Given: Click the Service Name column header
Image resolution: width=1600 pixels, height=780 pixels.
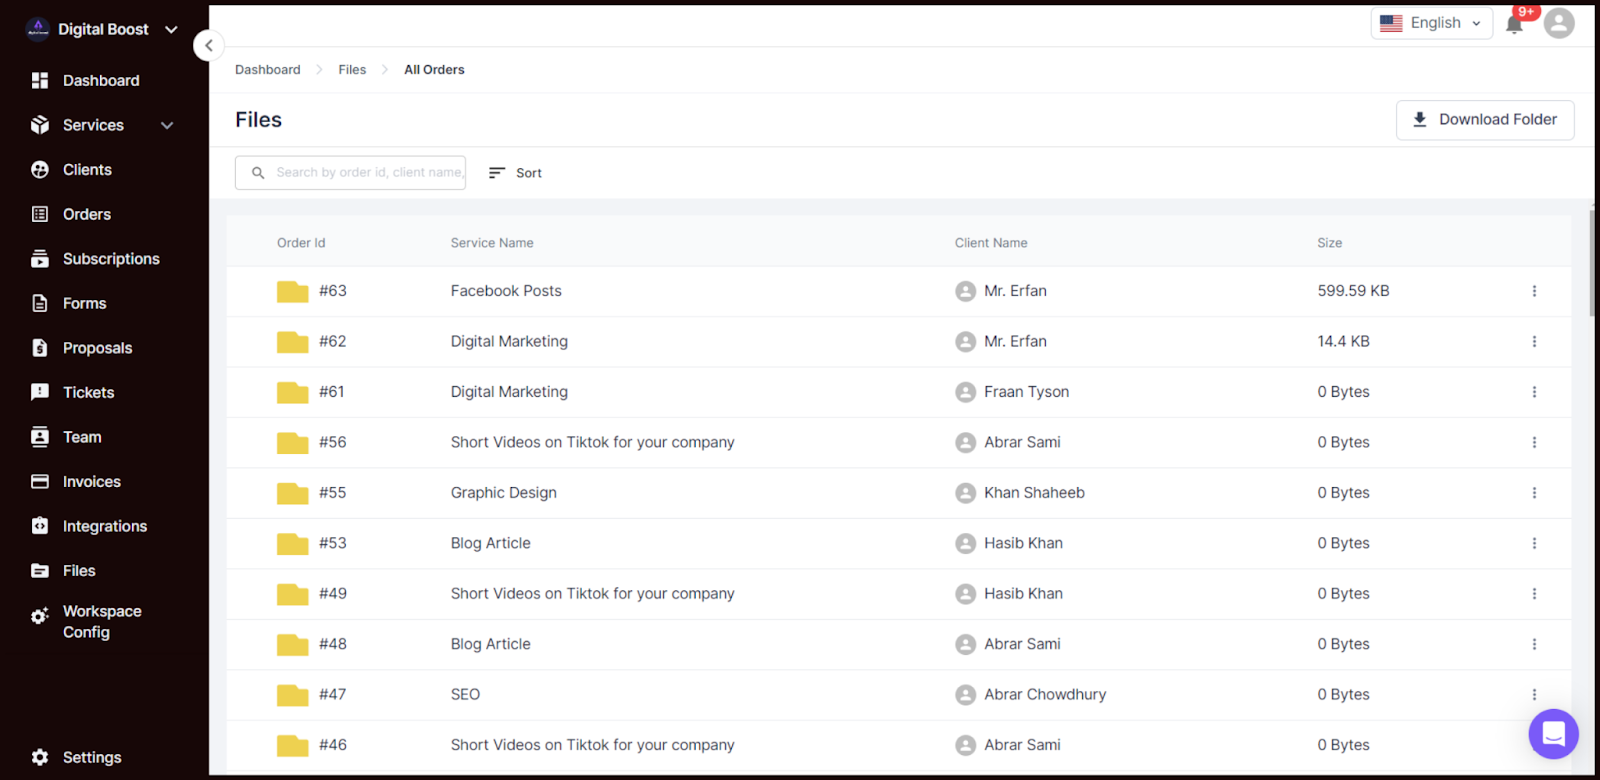Looking at the screenshot, I should point(492,243).
